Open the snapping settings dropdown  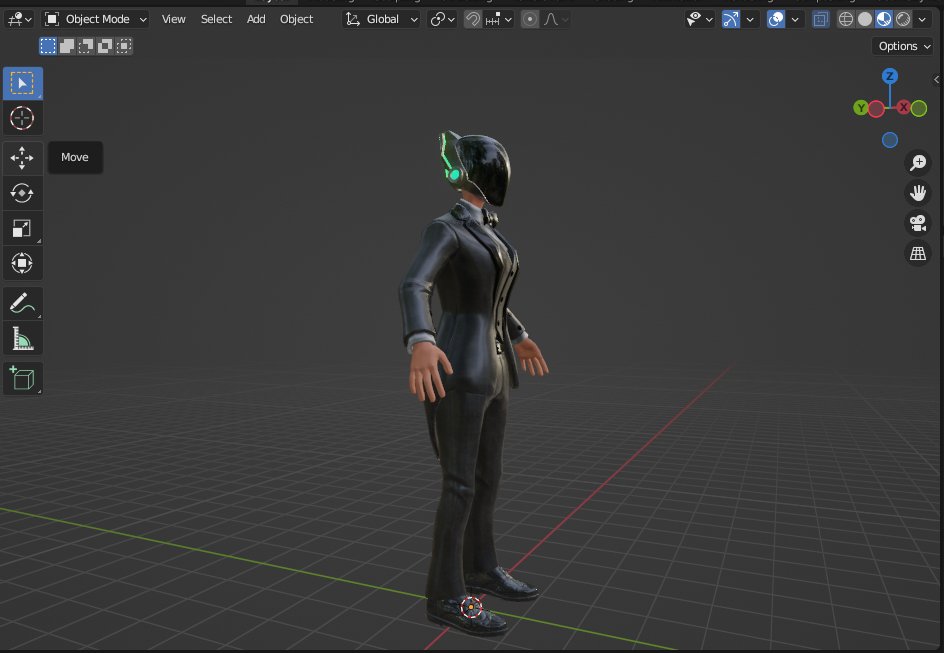(x=498, y=19)
